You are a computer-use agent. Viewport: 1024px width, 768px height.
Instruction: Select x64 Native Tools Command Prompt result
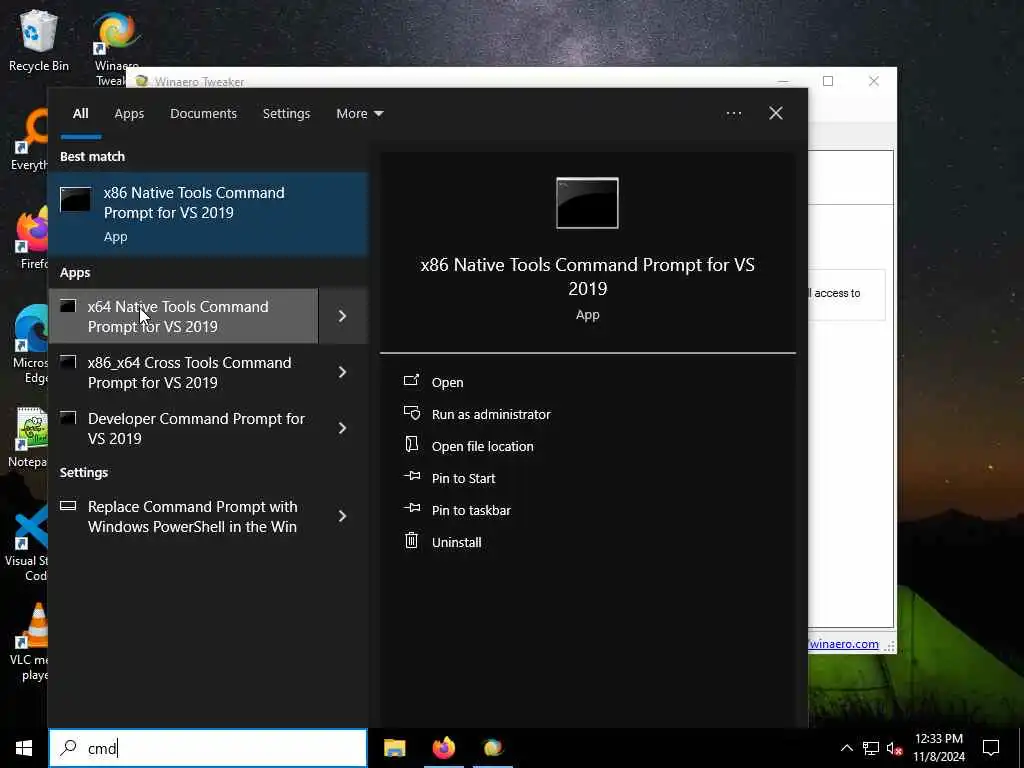184,316
